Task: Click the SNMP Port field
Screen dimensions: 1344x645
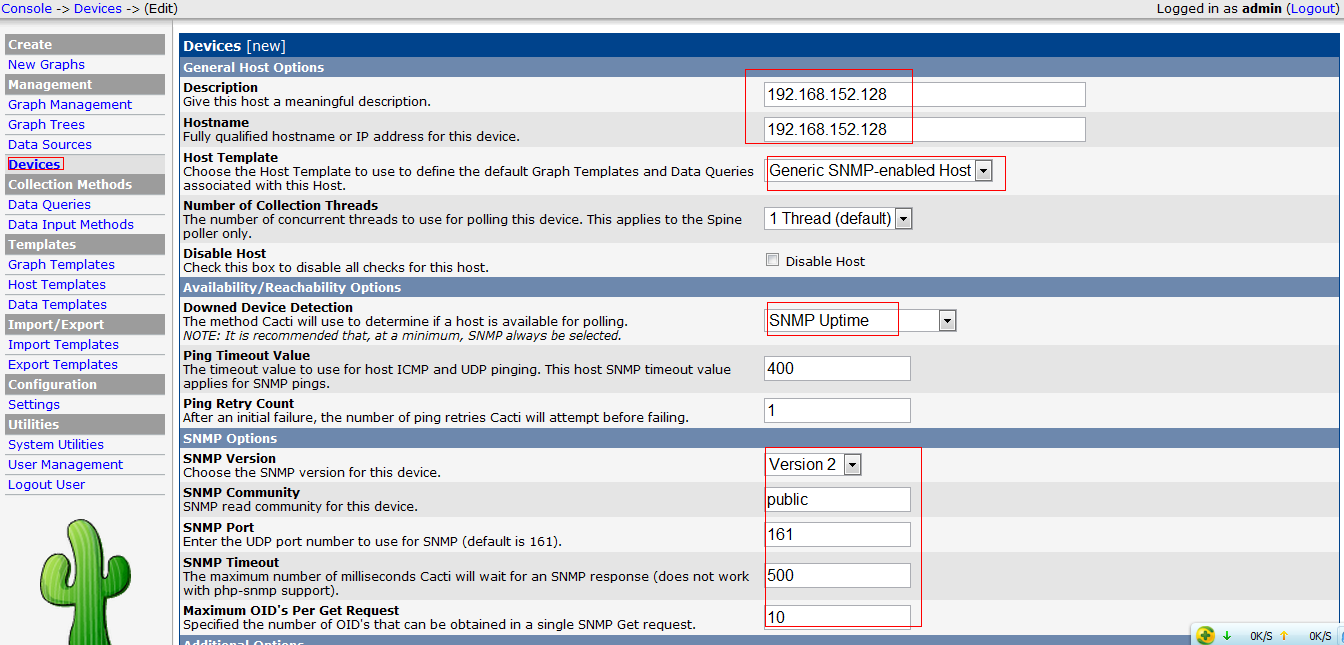Action: (838, 534)
